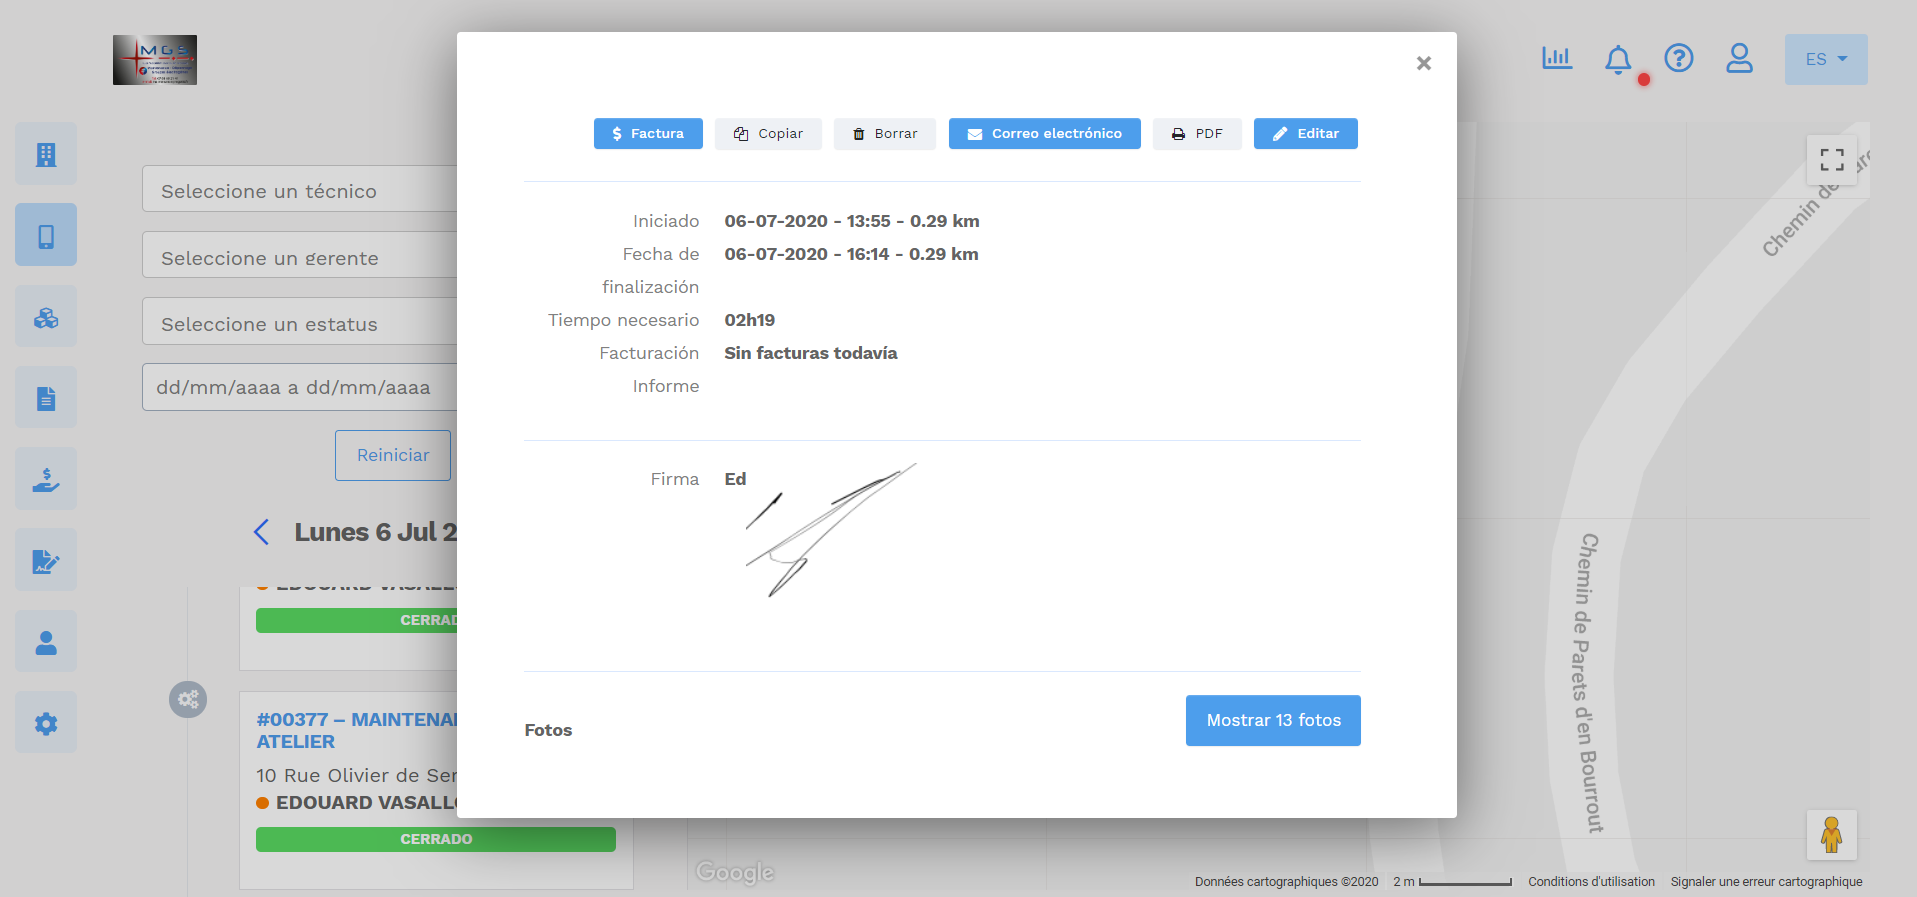Click '02h19' time value
Viewport: 1917px width, 897px height.
click(x=750, y=320)
